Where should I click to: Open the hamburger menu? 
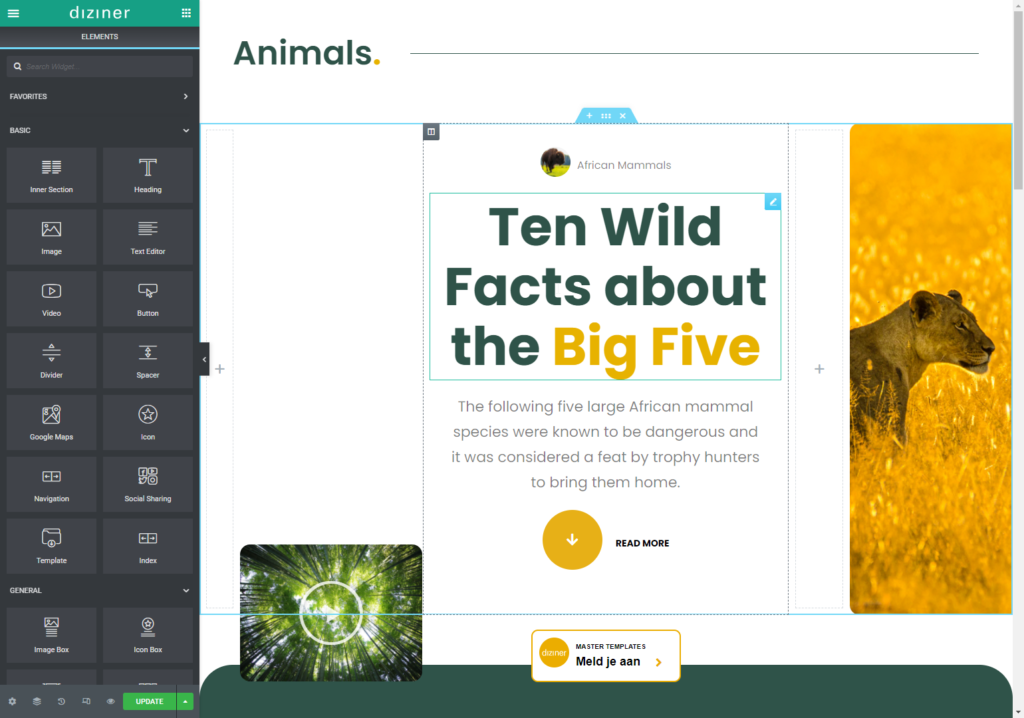point(13,13)
